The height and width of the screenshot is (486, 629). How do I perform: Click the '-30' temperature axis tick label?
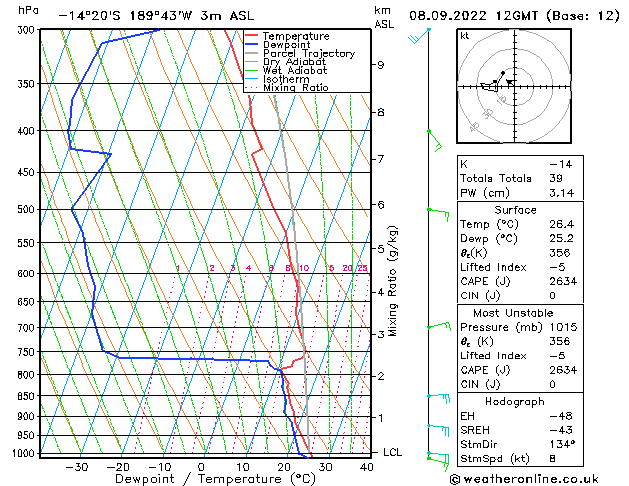point(77,467)
